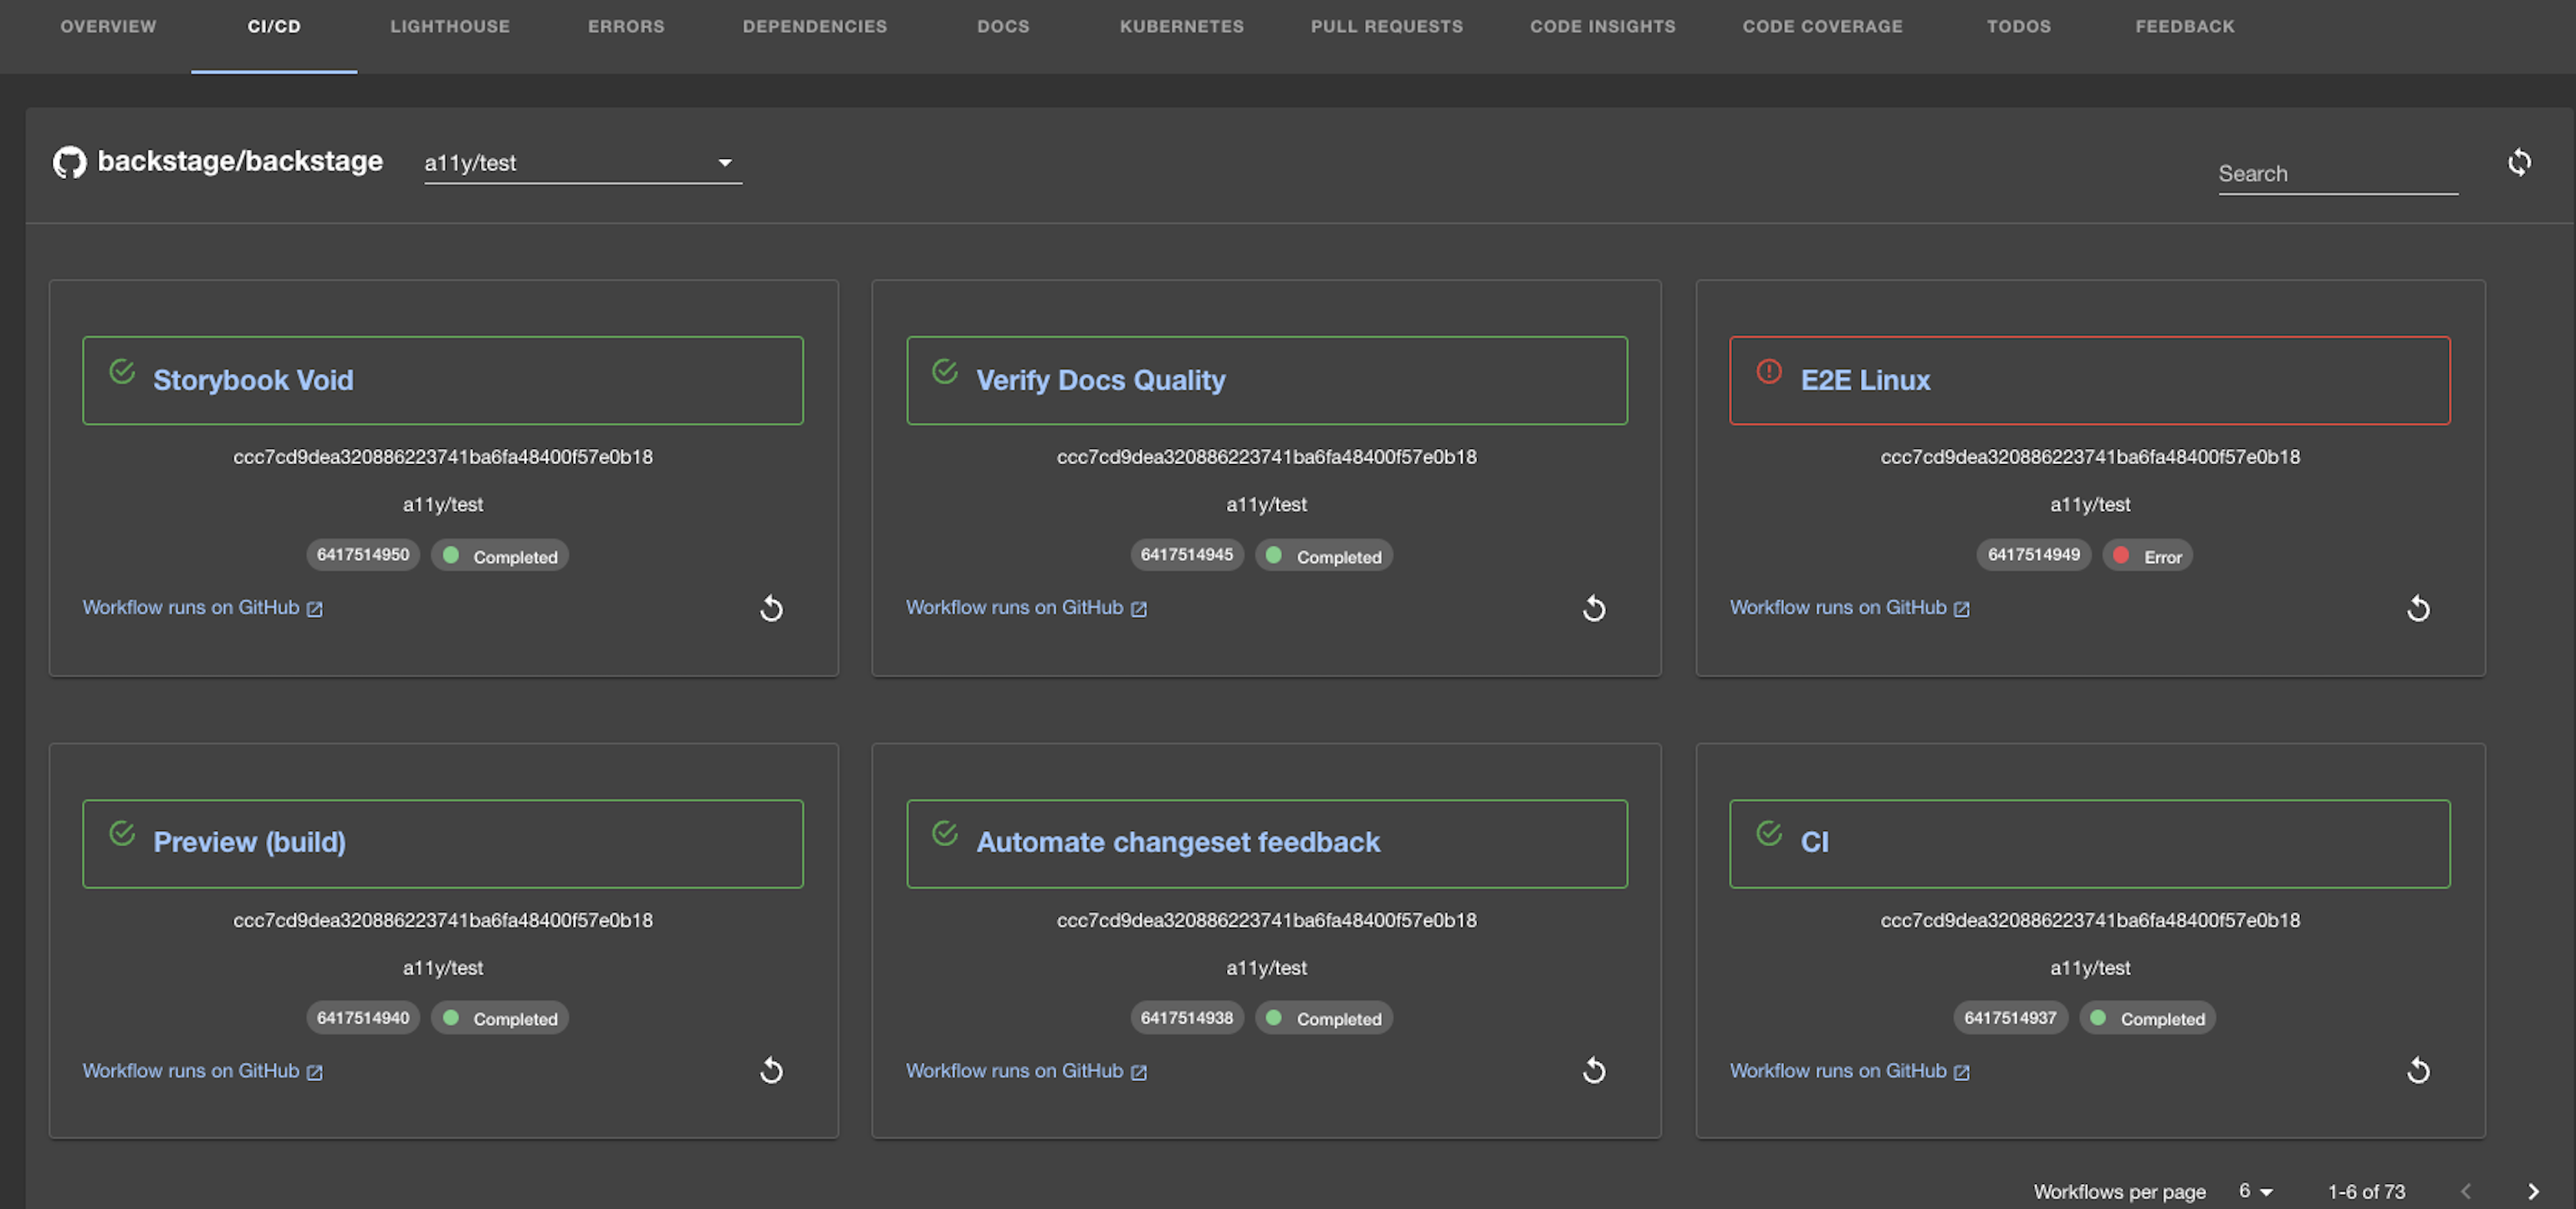2576x1209 pixels.
Task: Re-run the Verify Docs Quality workflow
Action: pos(1594,608)
